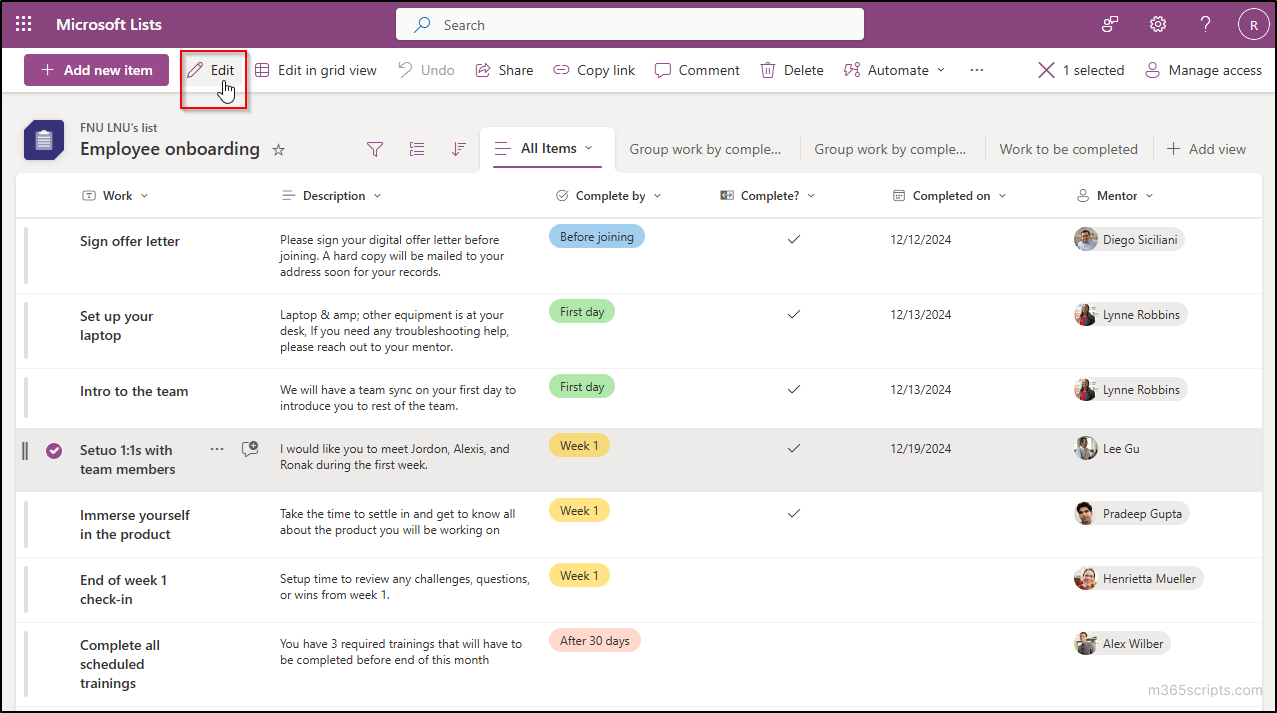Viewport: 1277px width, 713px height.
Task: Add comment on Setuo 1:1s row icon
Action: [x=250, y=449]
